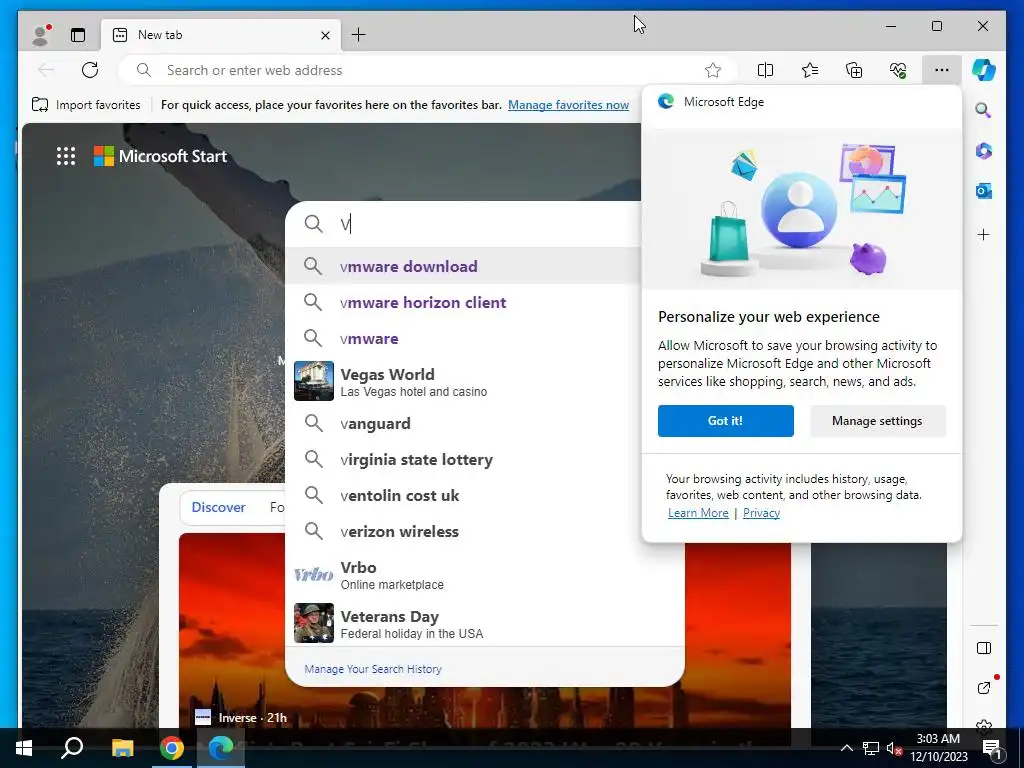This screenshot has width=1024, height=768.
Task: Open the notification center icon
Action: click(x=992, y=748)
